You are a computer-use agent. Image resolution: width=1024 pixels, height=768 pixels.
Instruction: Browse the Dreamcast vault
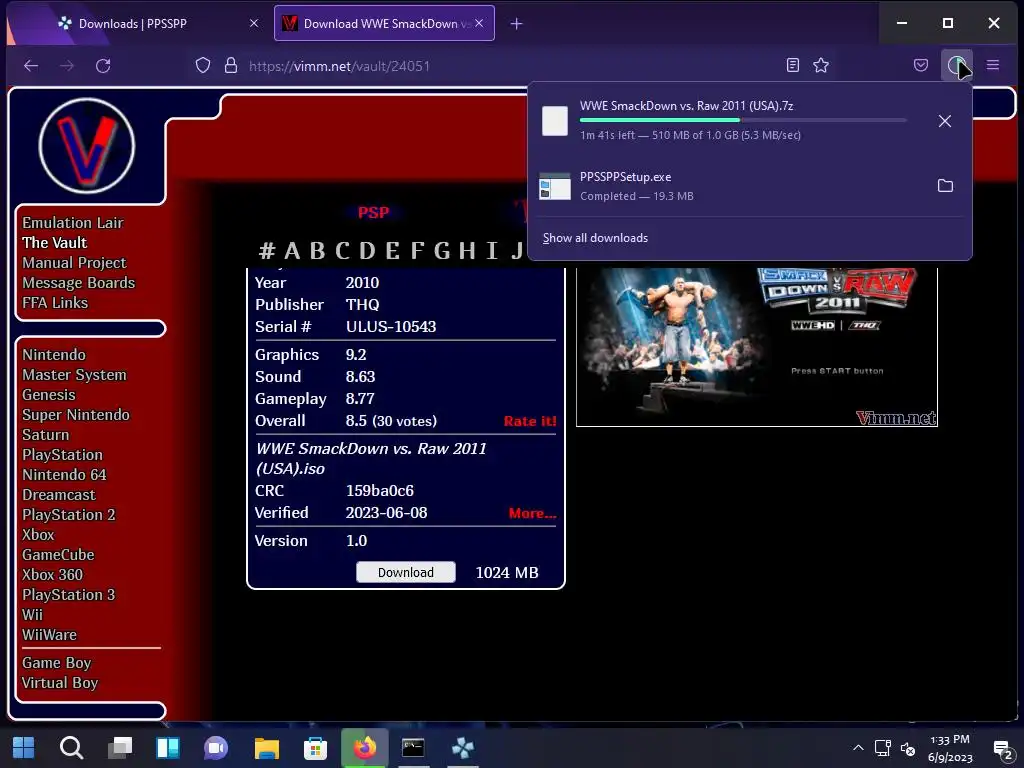[59, 494]
